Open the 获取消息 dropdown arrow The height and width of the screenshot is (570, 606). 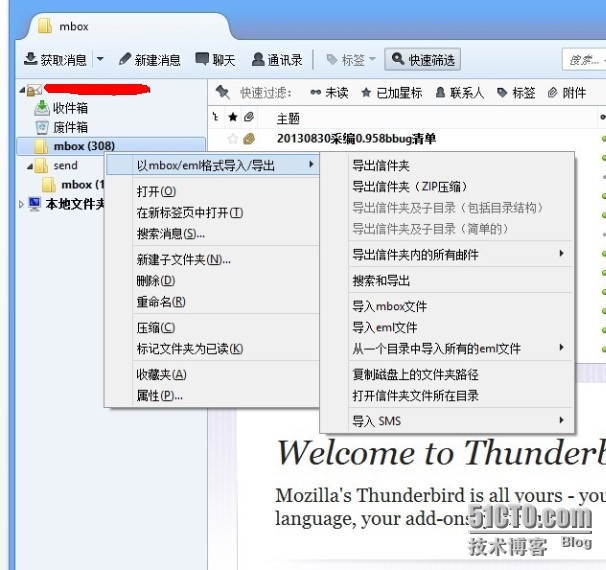[100, 59]
